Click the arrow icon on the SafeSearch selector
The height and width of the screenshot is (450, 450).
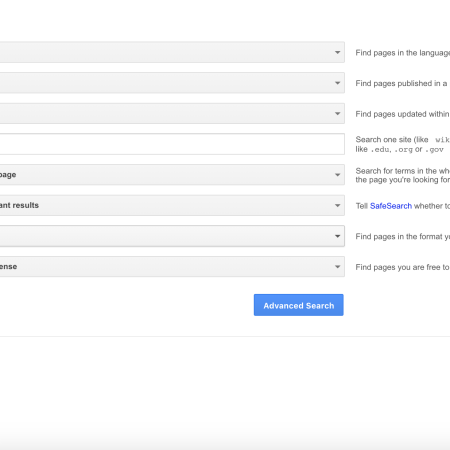[x=338, y=206]
